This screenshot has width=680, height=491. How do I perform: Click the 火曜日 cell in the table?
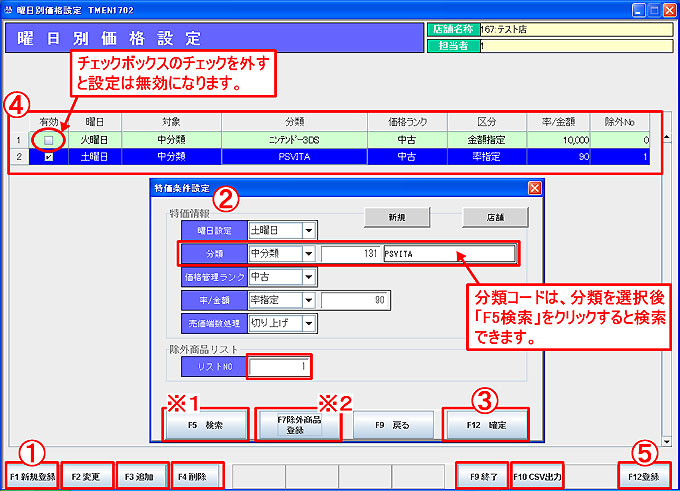(x=95, y=140)
